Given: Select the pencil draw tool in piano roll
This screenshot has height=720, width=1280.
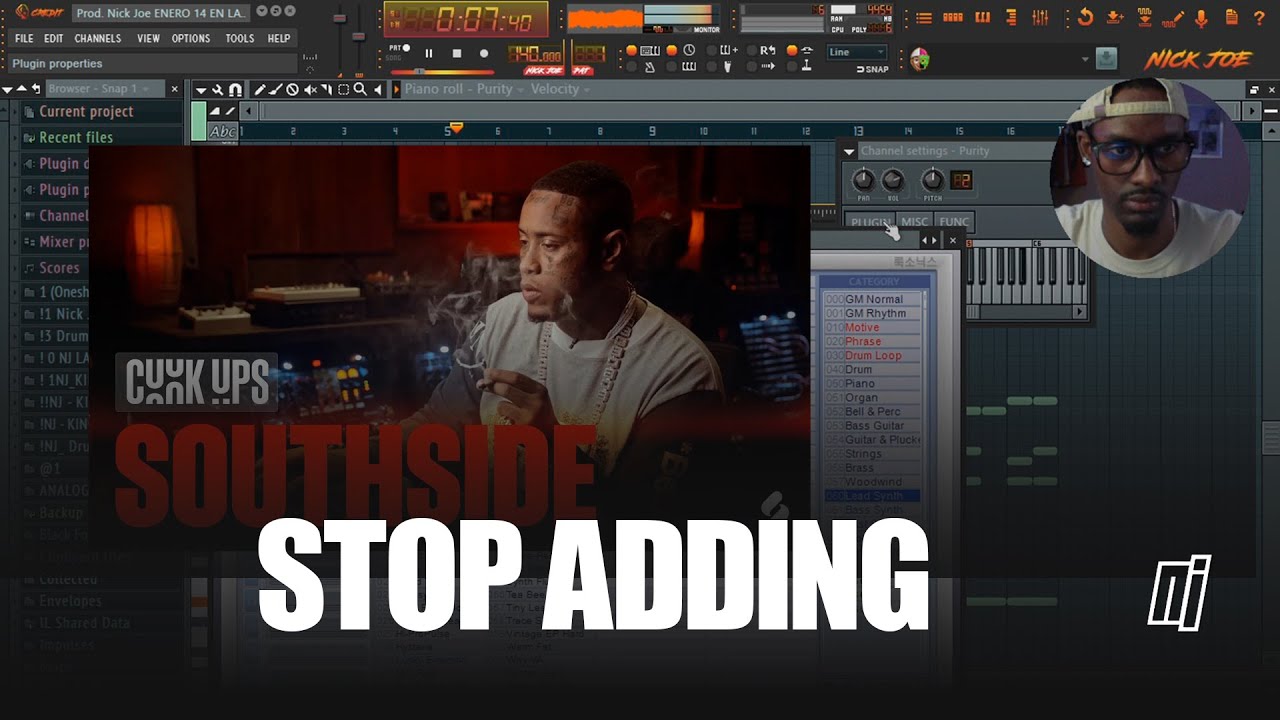Looking at the screenshot, I should [260, 90].
